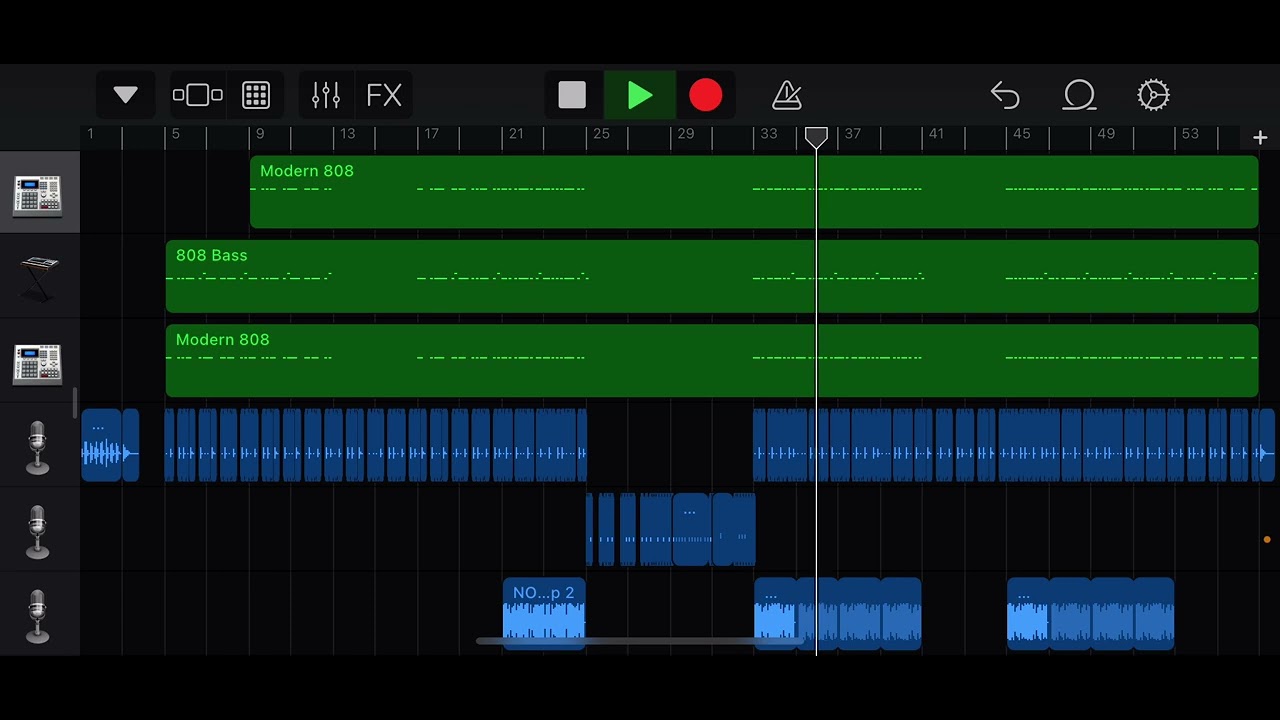Tap bar 49 on the ruler
The image size is (1280, 720).
click(1105, 134)
